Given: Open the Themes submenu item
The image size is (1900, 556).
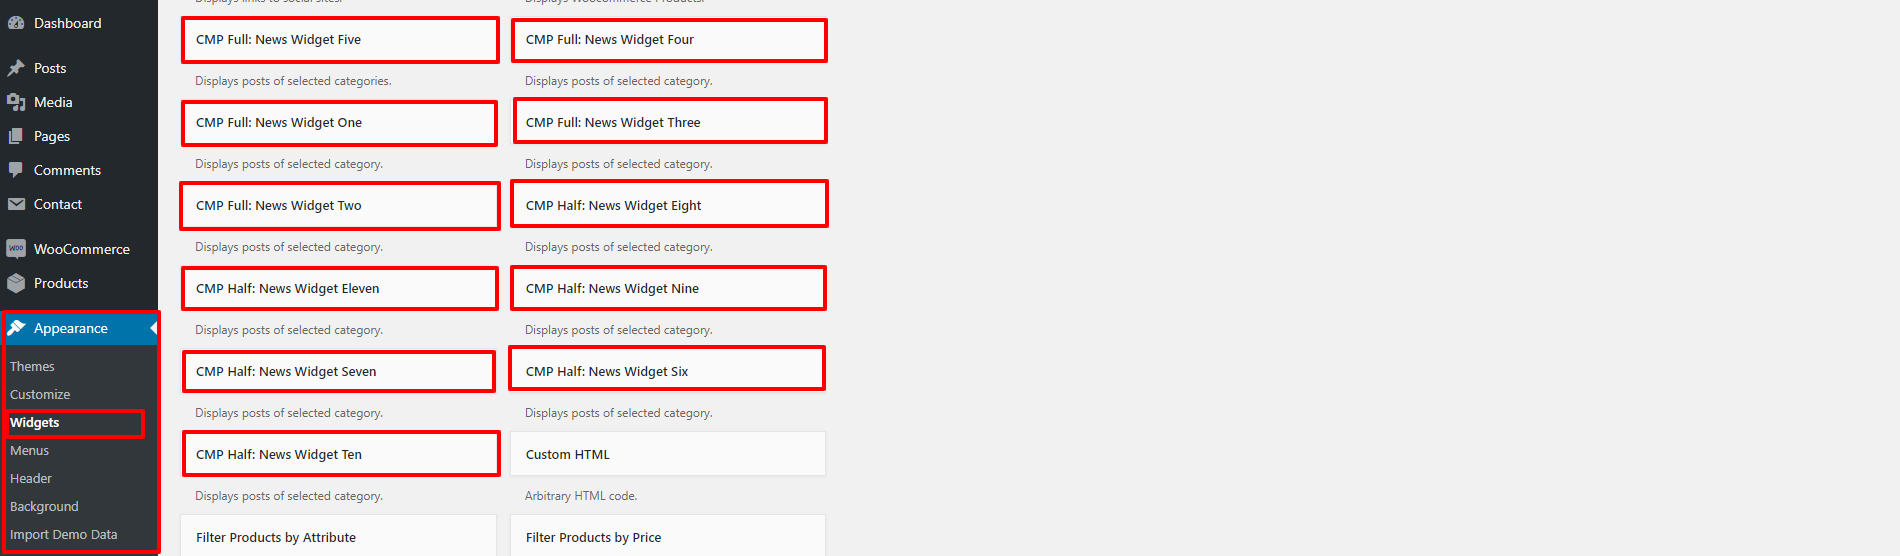Looking at the screenshot, I should [x=32, y=367].
